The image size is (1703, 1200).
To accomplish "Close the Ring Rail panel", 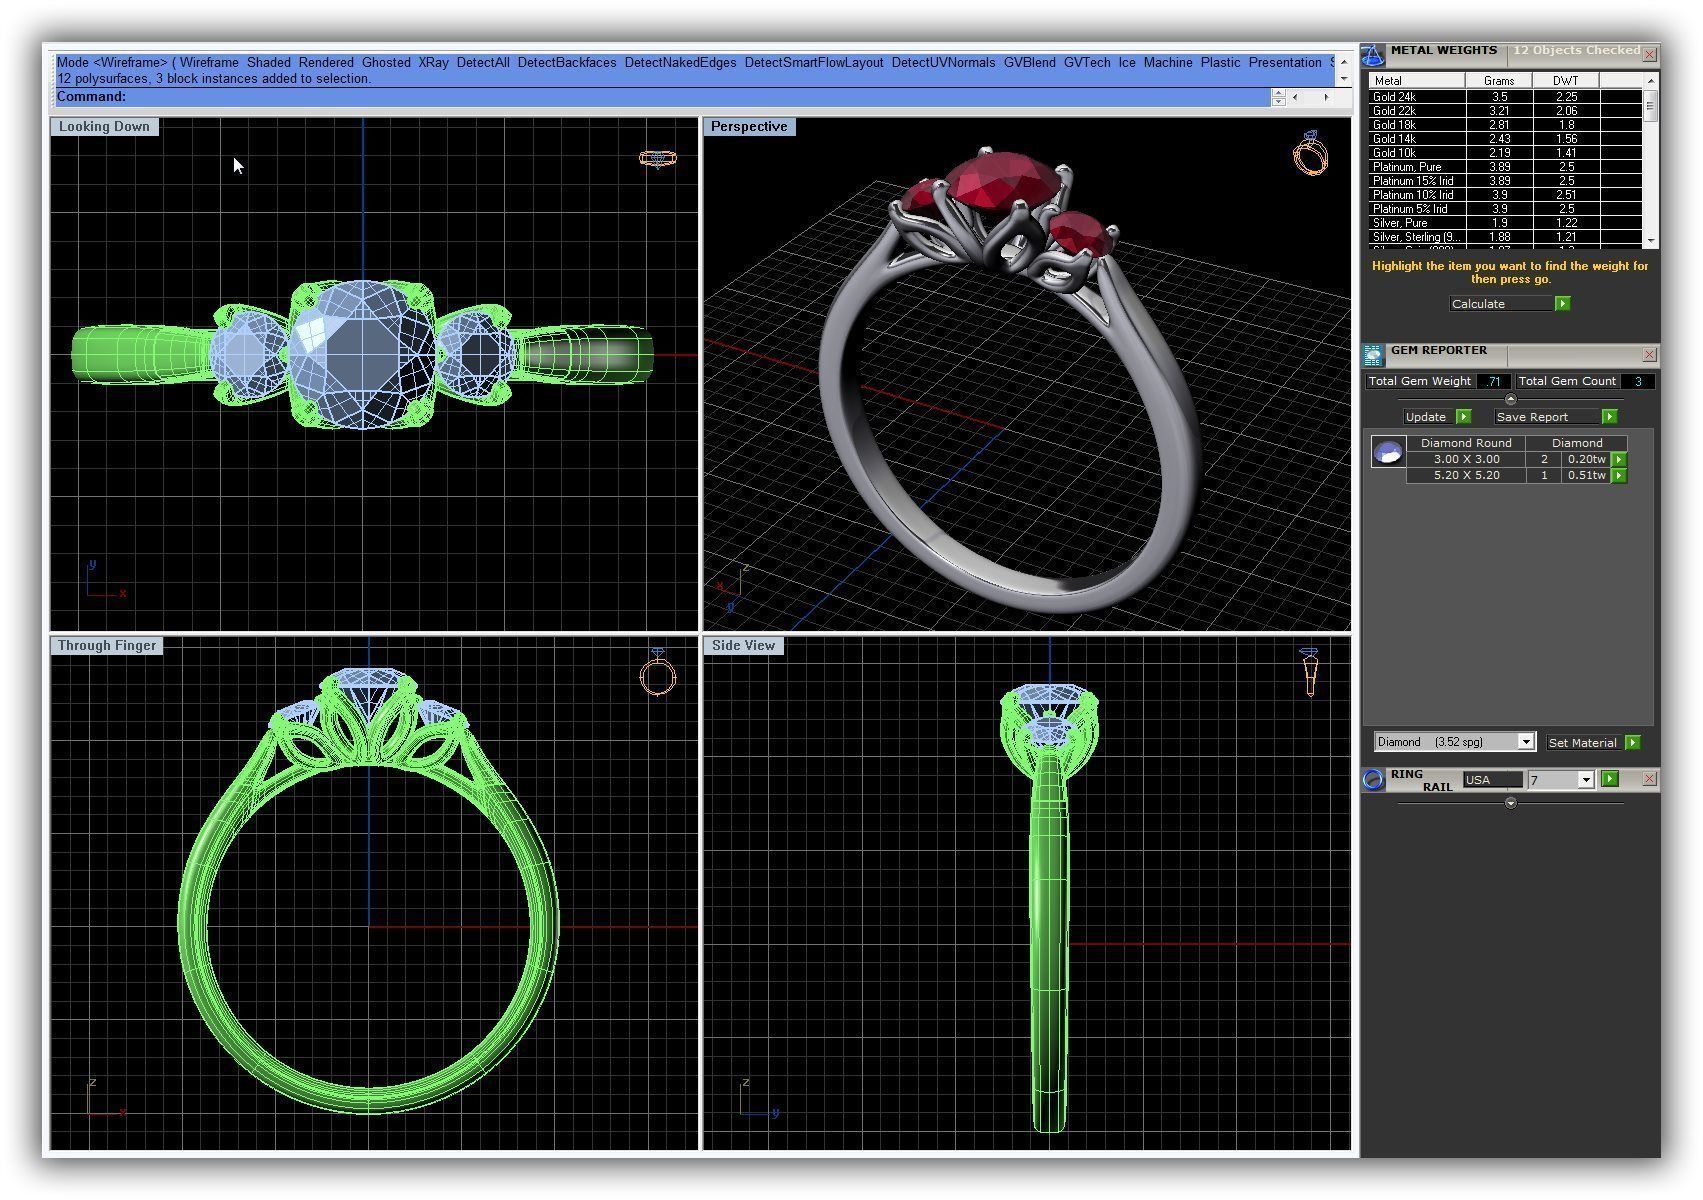I will pos(1650,779).
